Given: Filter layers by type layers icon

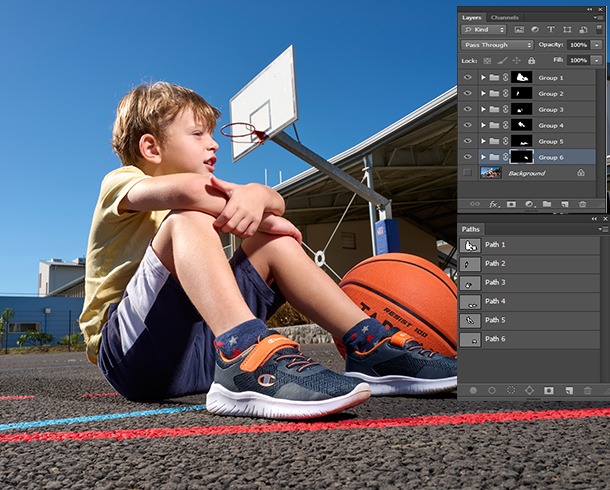Looking at the screenshot, I should pyautogui.click(x=551, y=30).
